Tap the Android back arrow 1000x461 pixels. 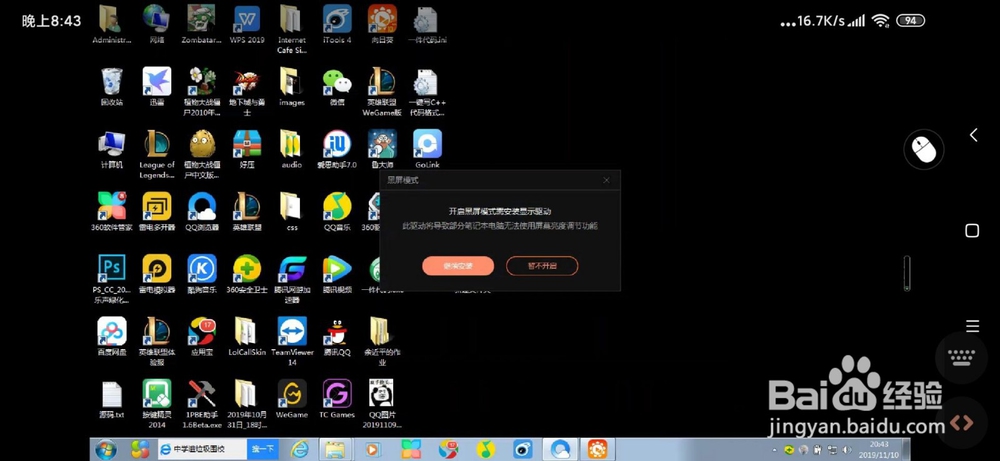(x=973, y=135)
